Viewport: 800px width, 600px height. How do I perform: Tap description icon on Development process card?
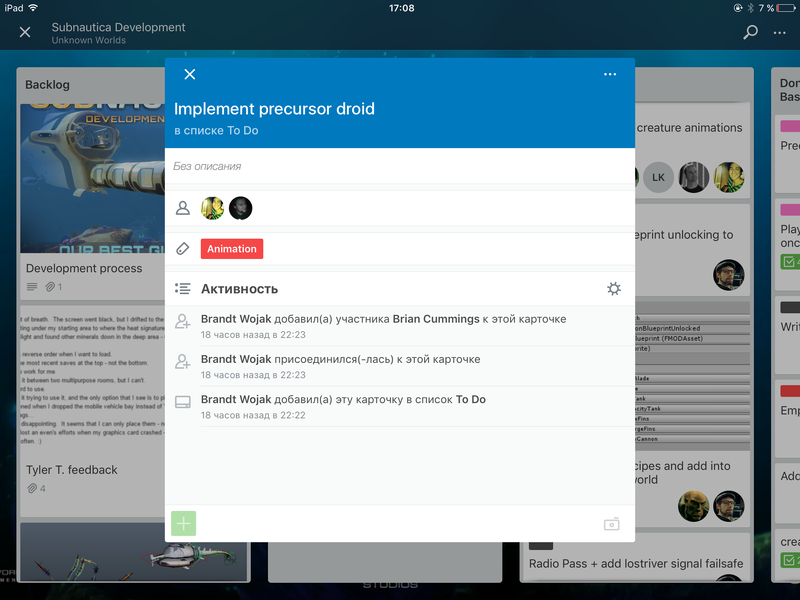(x=32, y=287)
